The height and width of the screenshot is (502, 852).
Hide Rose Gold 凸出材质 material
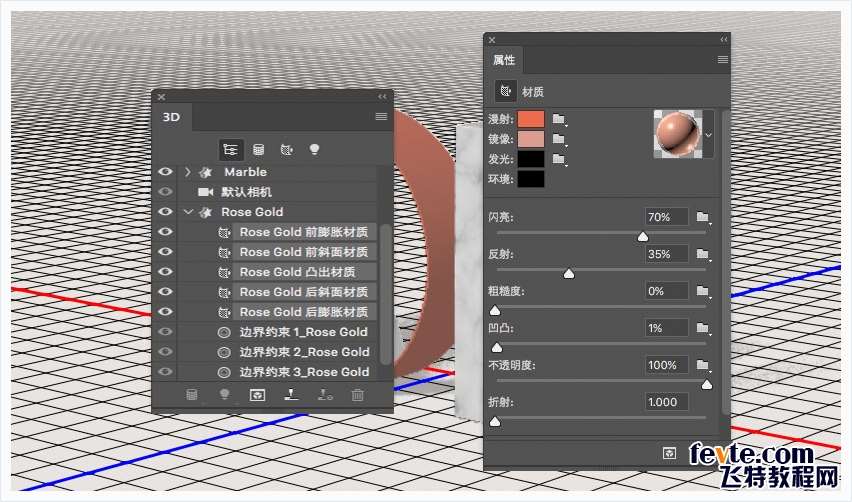[x=165, y=272]
